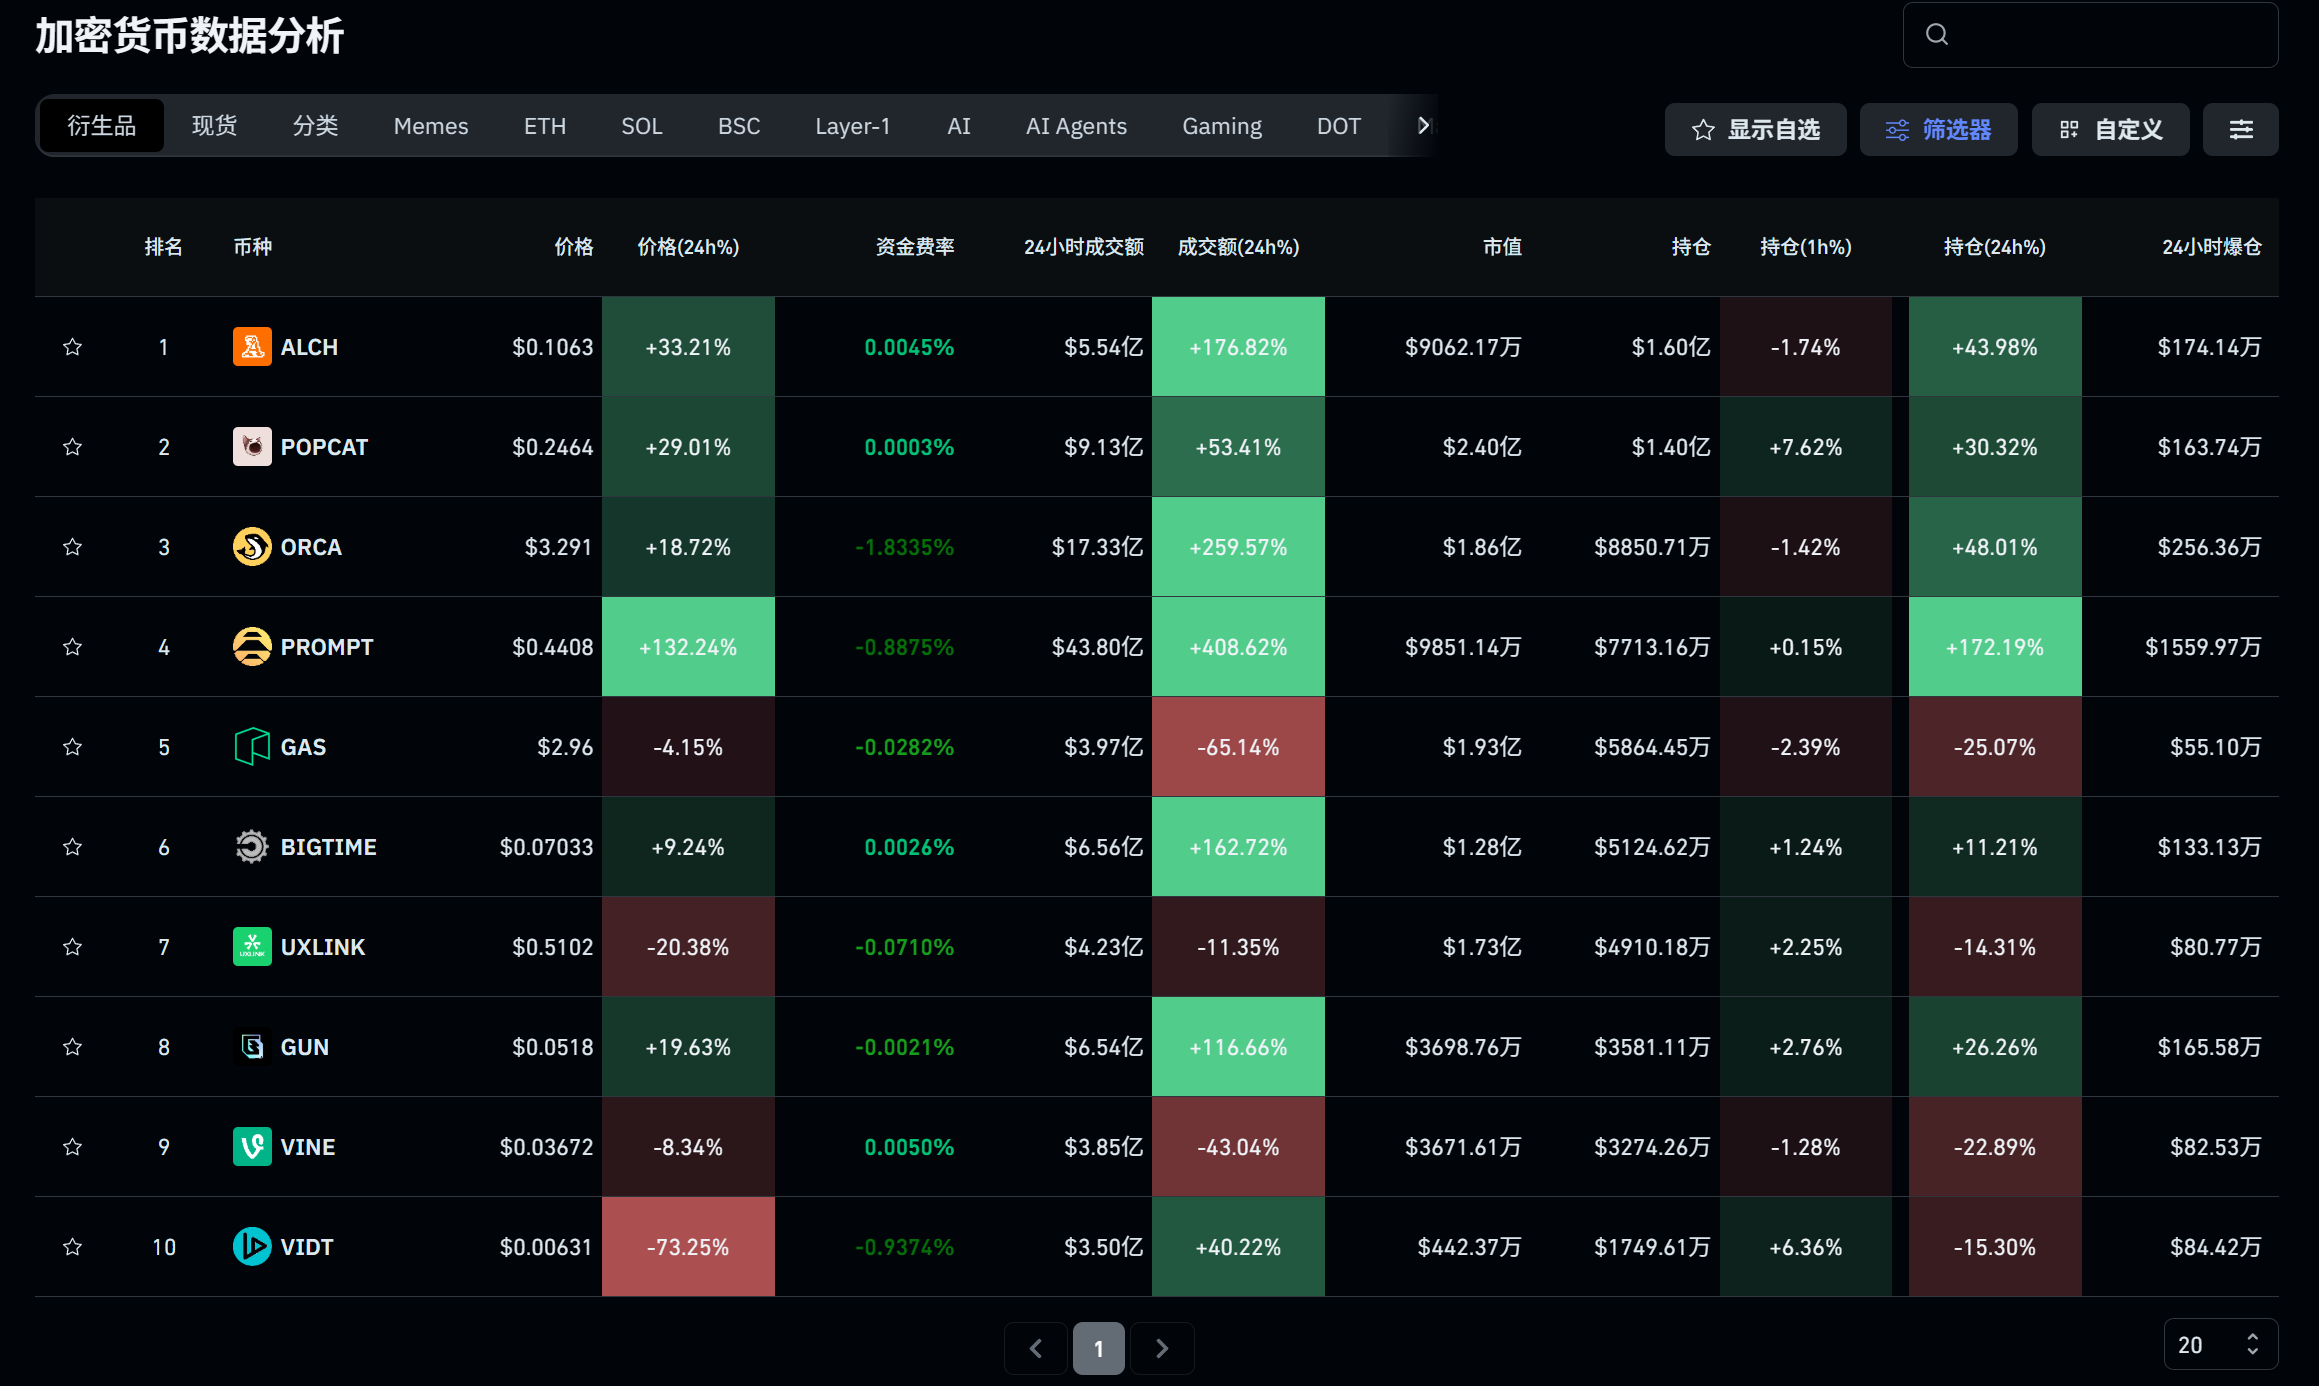This screenshot has height=1386, width=2319.
Task: Click the POPCAT coin logo icon
Action: (x=252, y=447)
